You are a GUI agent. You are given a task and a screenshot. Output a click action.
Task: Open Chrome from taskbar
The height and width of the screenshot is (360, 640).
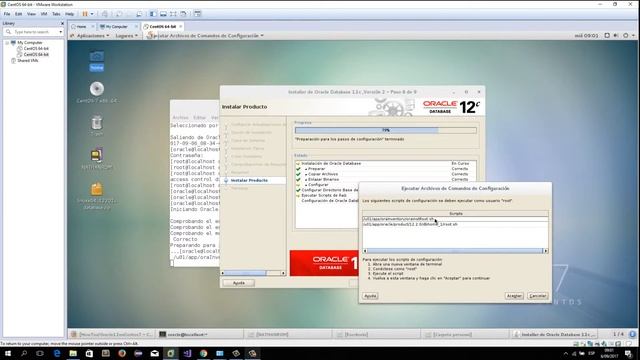[203, 353]
